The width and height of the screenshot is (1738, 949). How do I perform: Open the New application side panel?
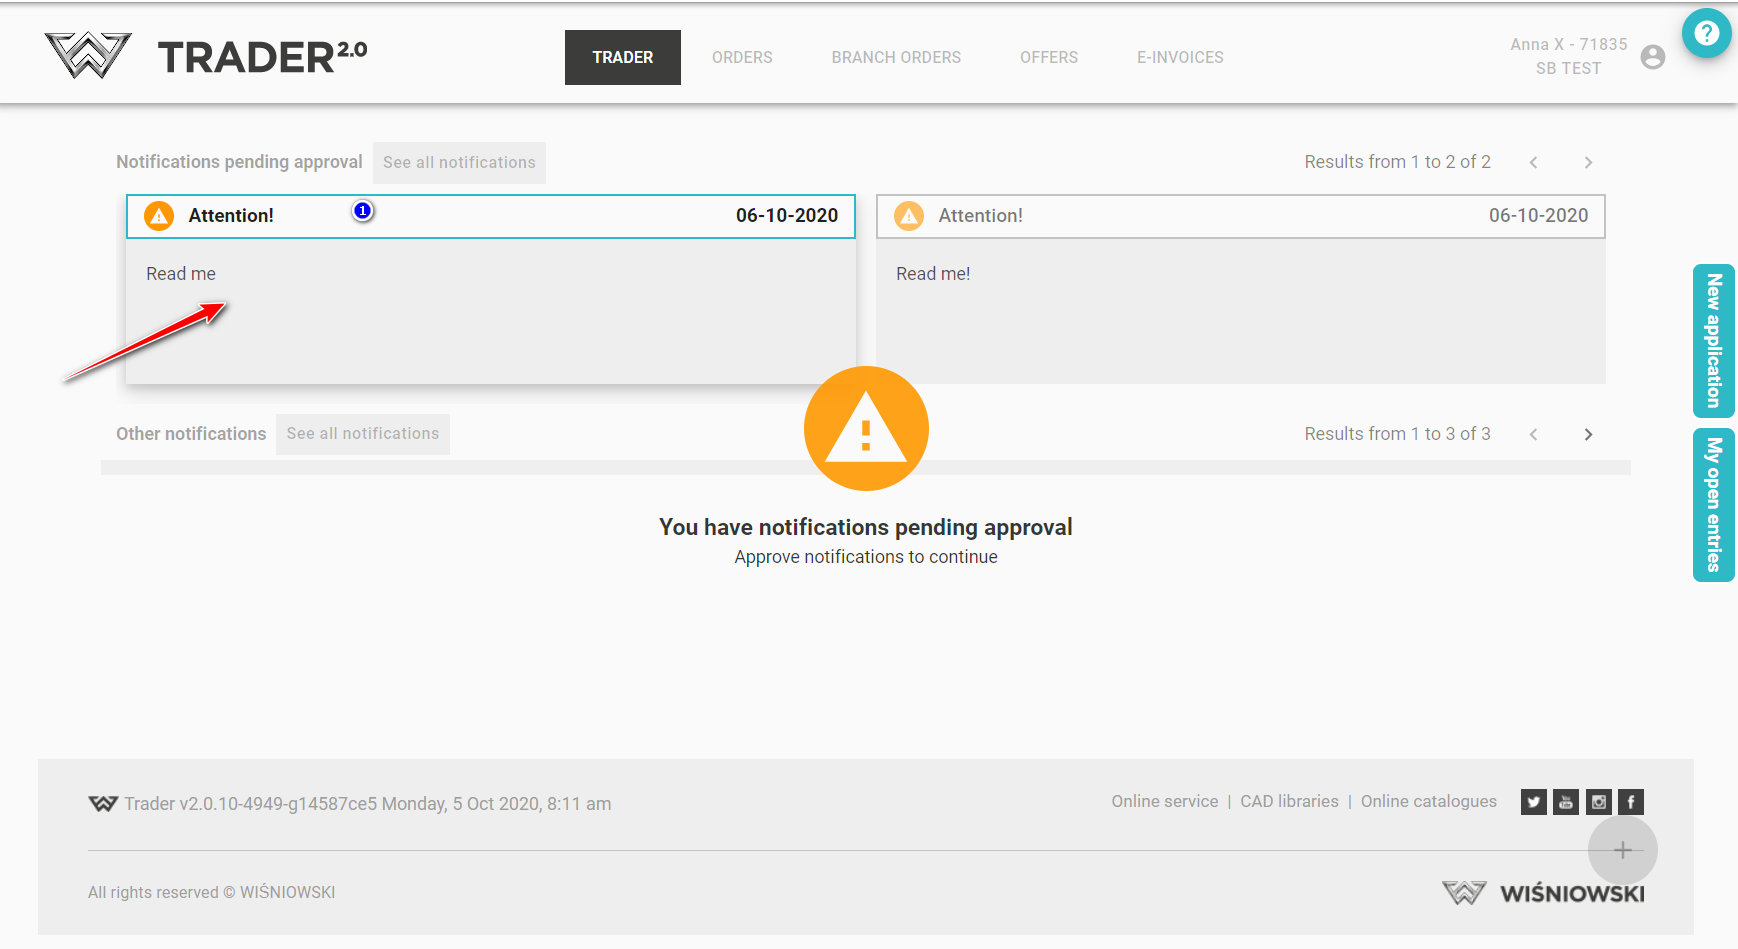(x=1713, y=341)
